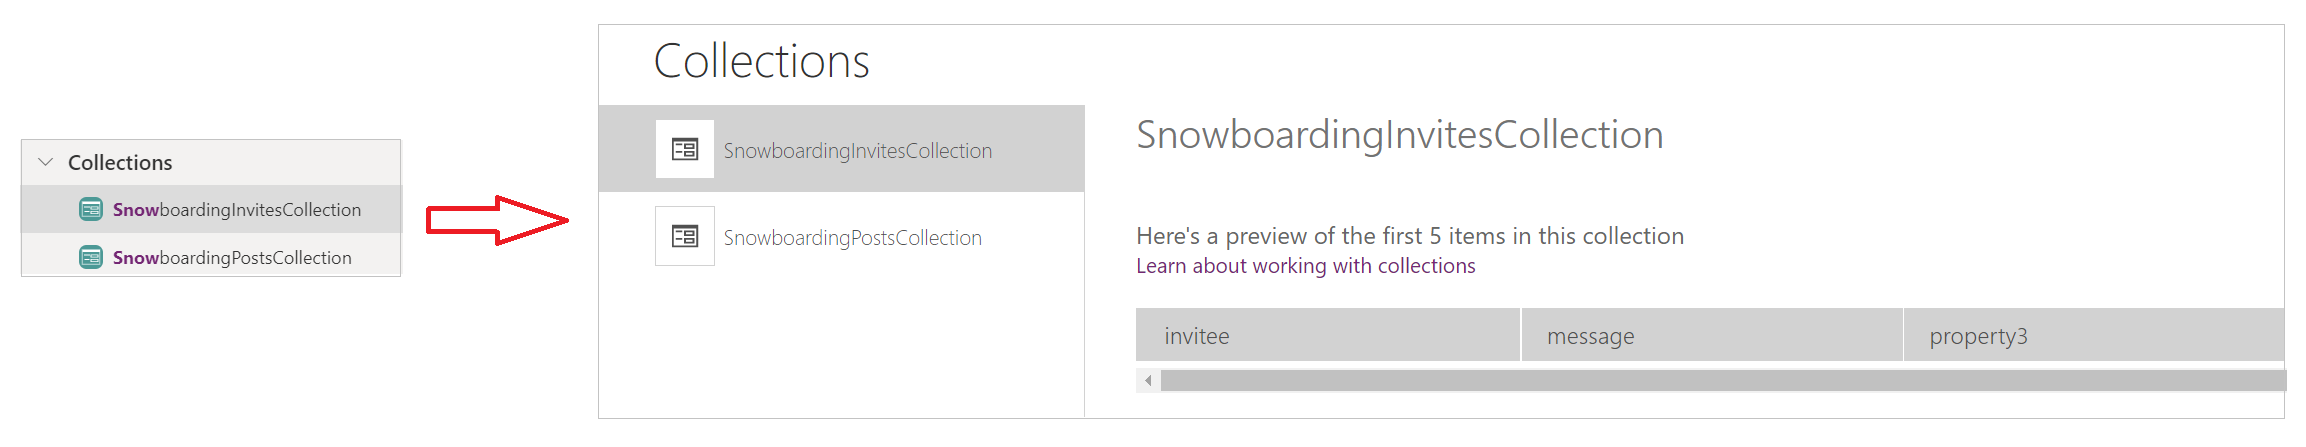This screenshot has width=2306, height=447.
Task: Click the horizontal scrollbar left arrow
Action: pyautogui.click(x=1148, y=381)
